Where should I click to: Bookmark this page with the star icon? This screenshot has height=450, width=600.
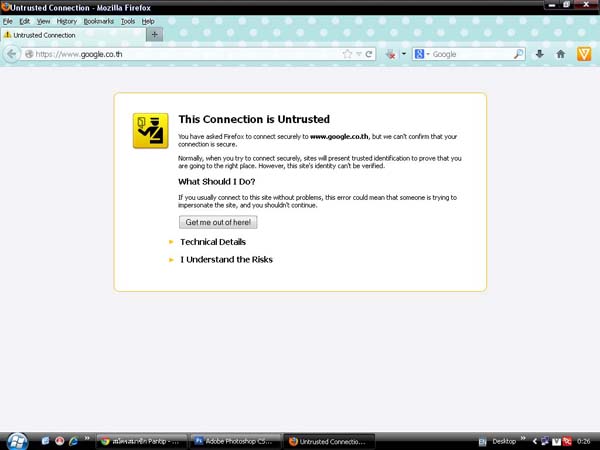[x=347, y=54]
